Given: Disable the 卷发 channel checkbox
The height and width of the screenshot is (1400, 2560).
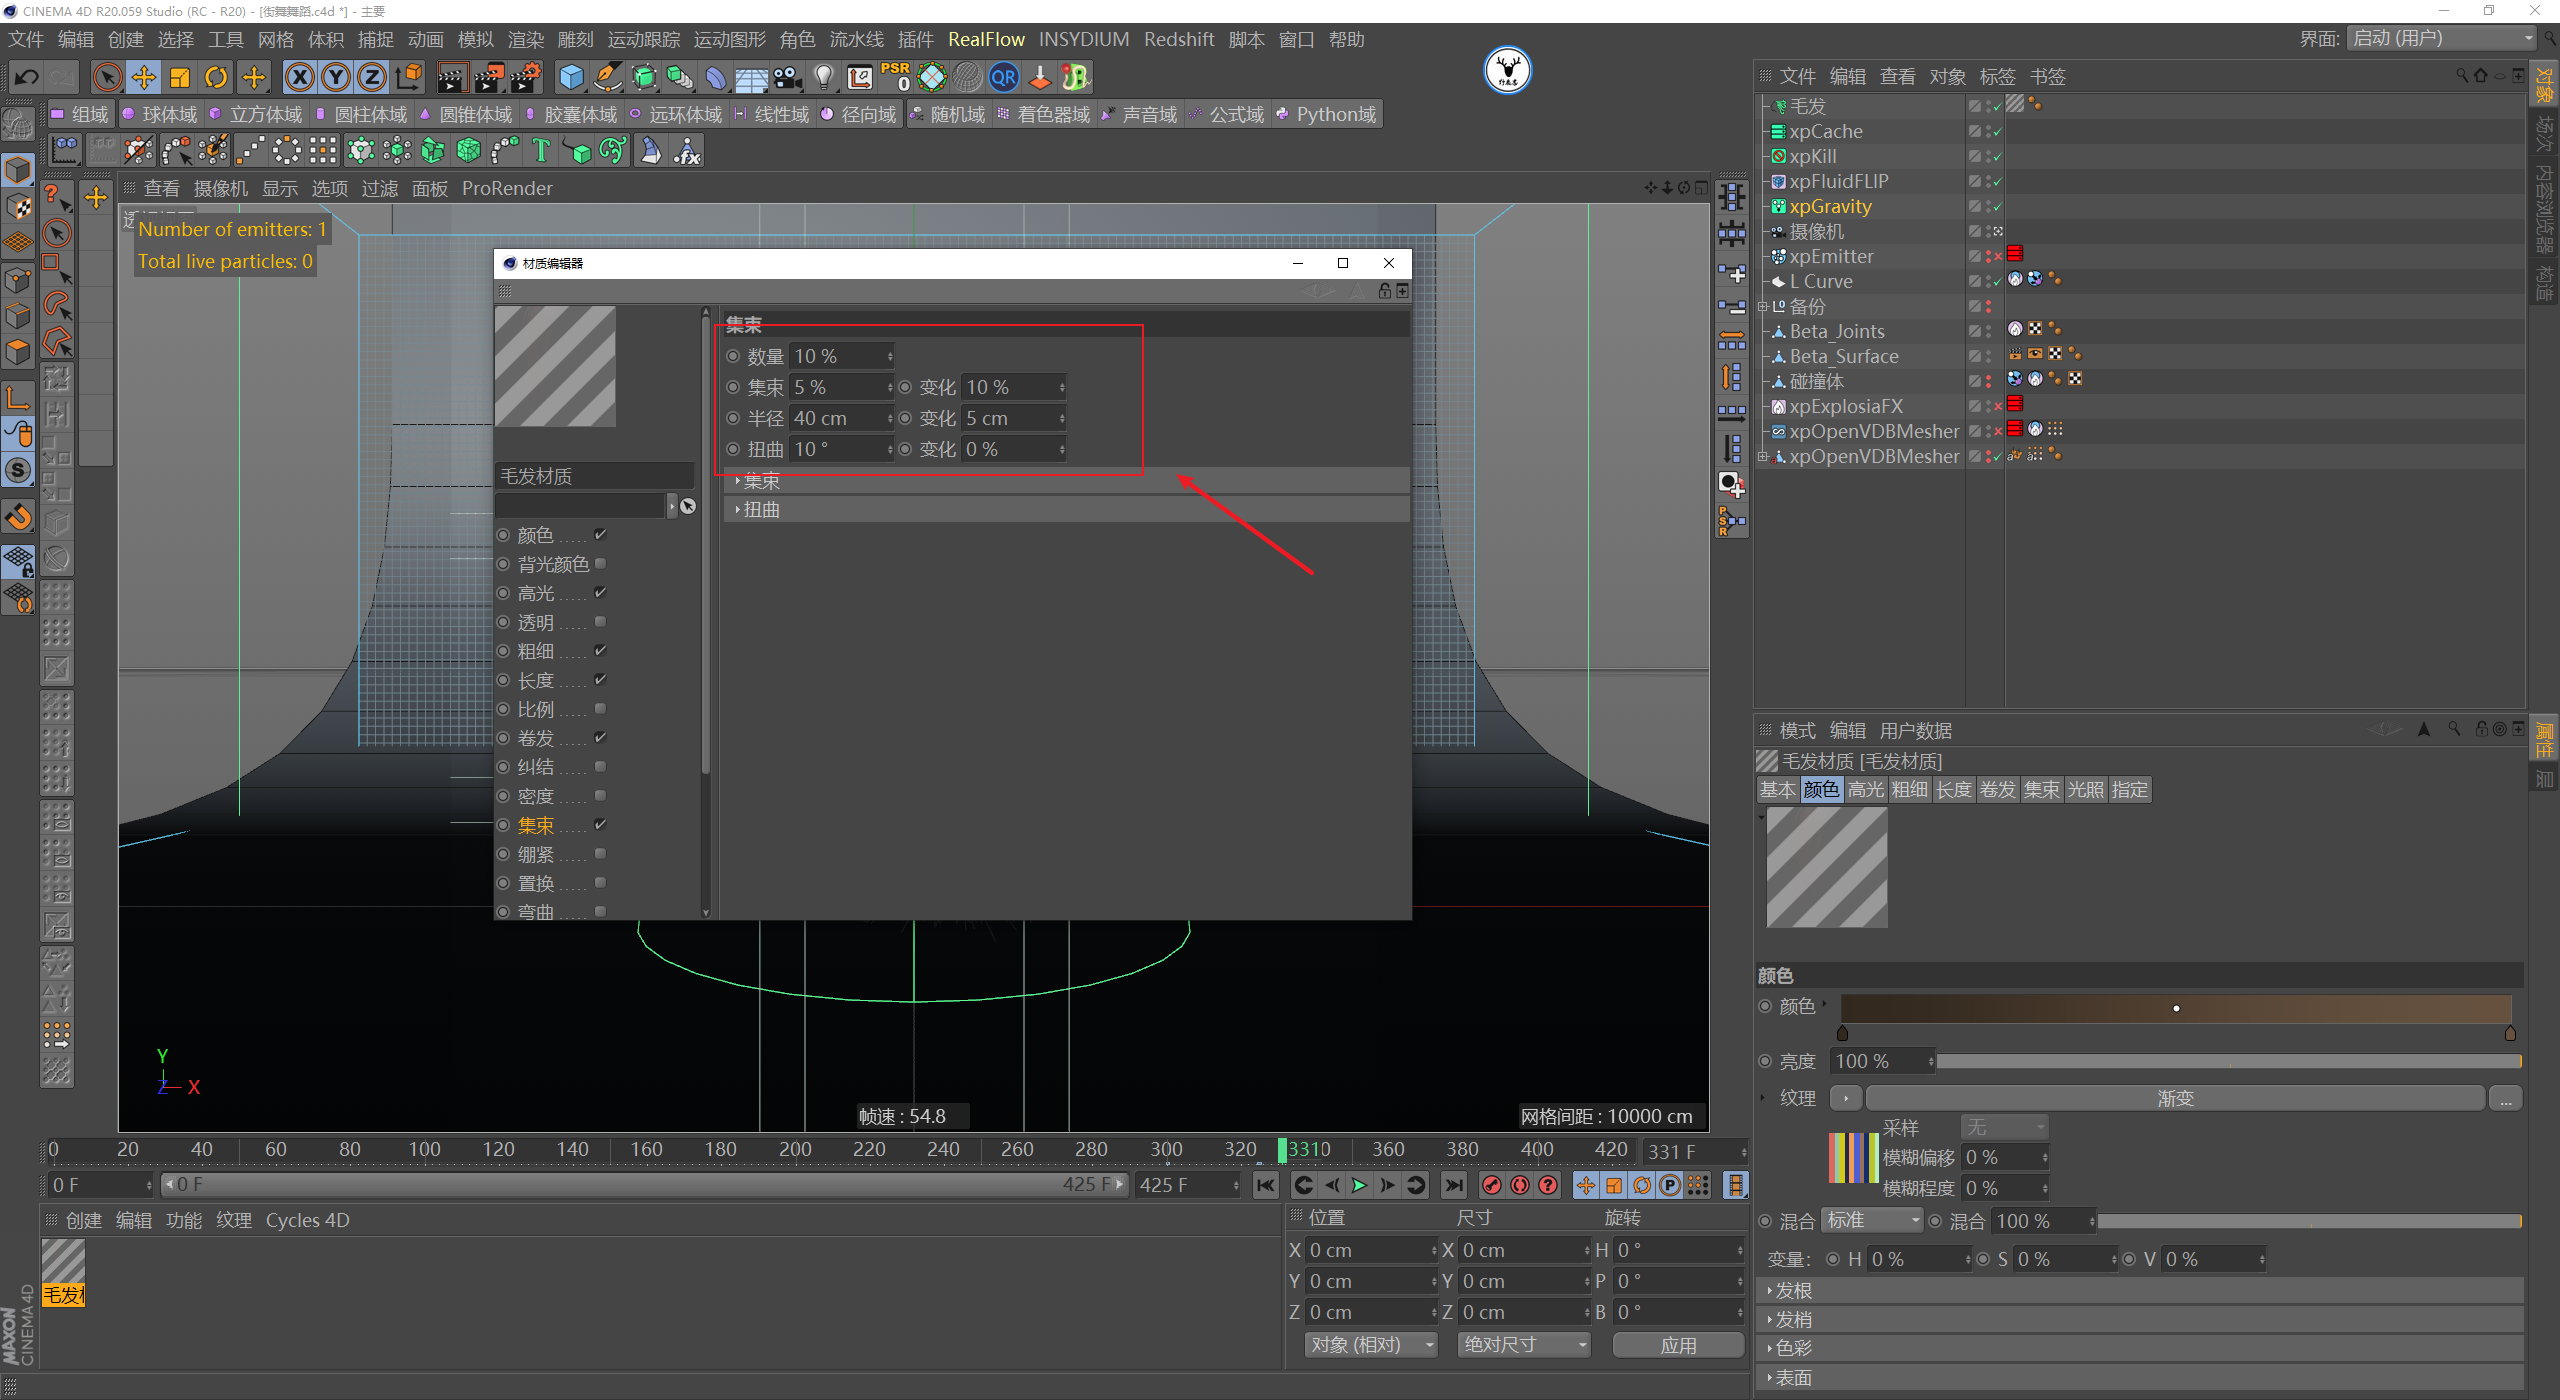Looking at the screenshot, I should tap(600, 738).
